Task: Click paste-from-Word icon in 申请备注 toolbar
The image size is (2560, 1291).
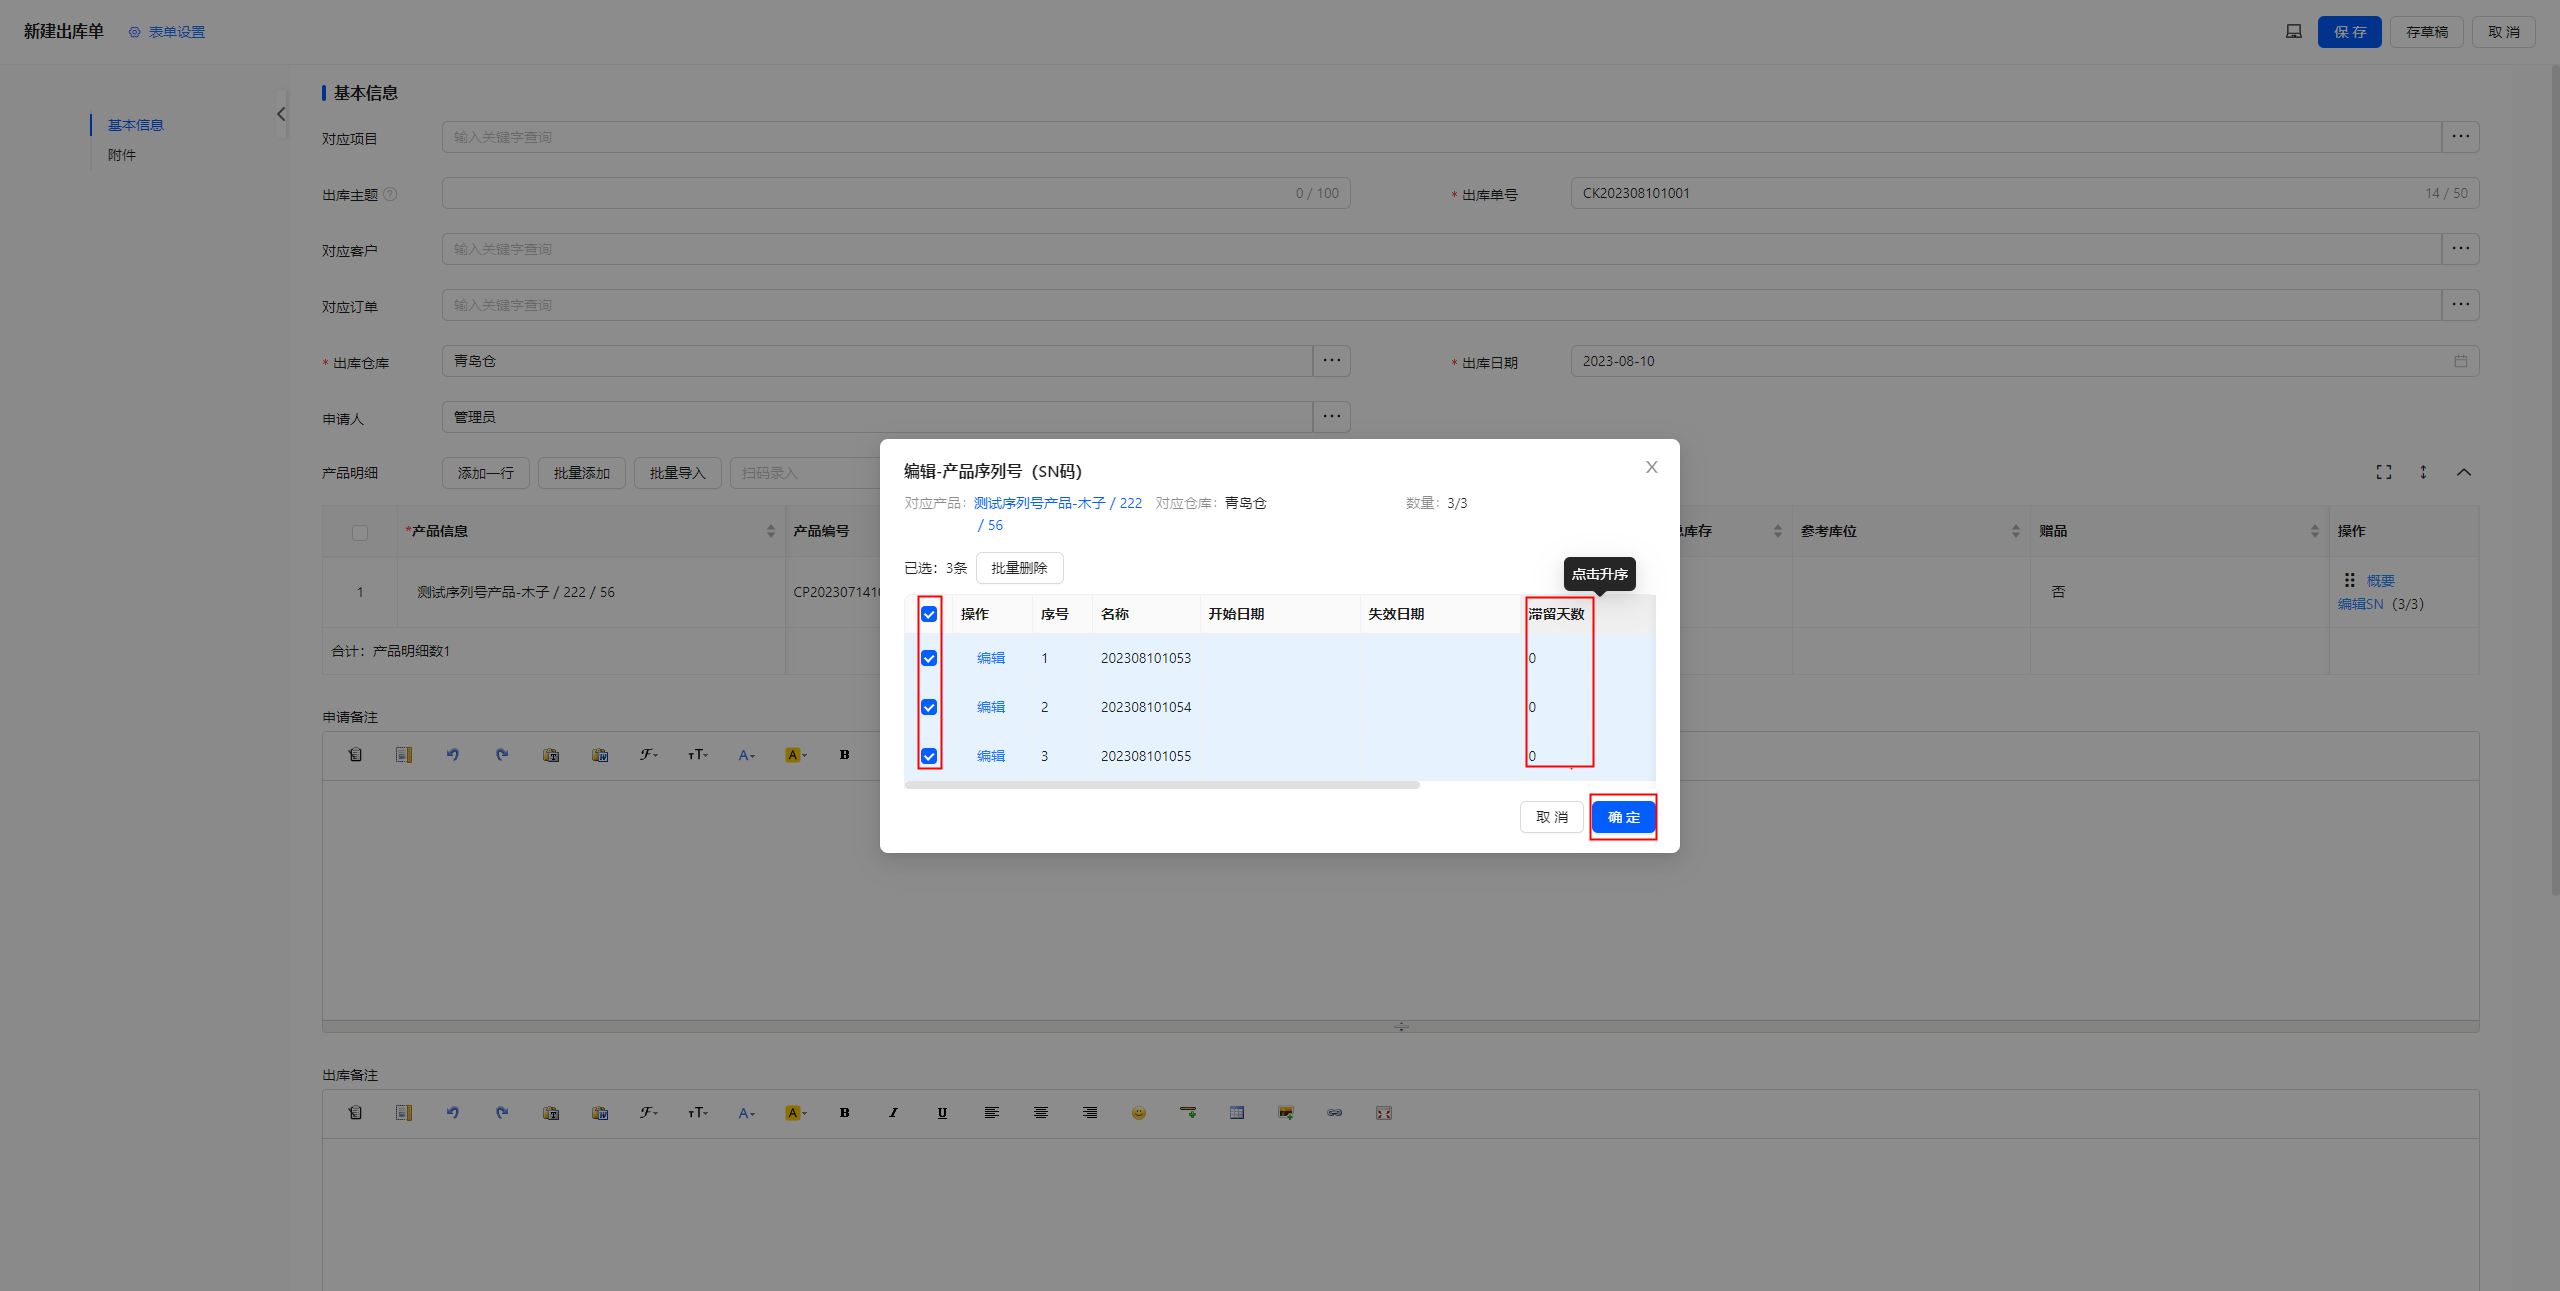Action: click(600, 755)
